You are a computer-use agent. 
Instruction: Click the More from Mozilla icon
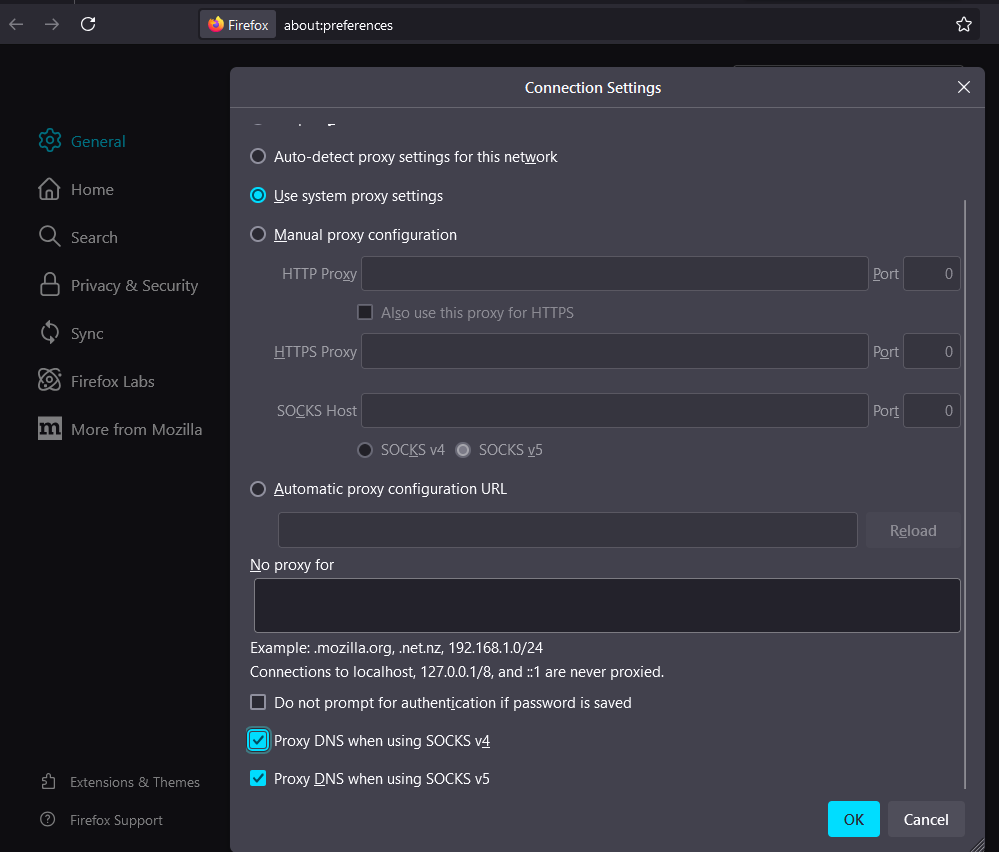click(50, 429)
